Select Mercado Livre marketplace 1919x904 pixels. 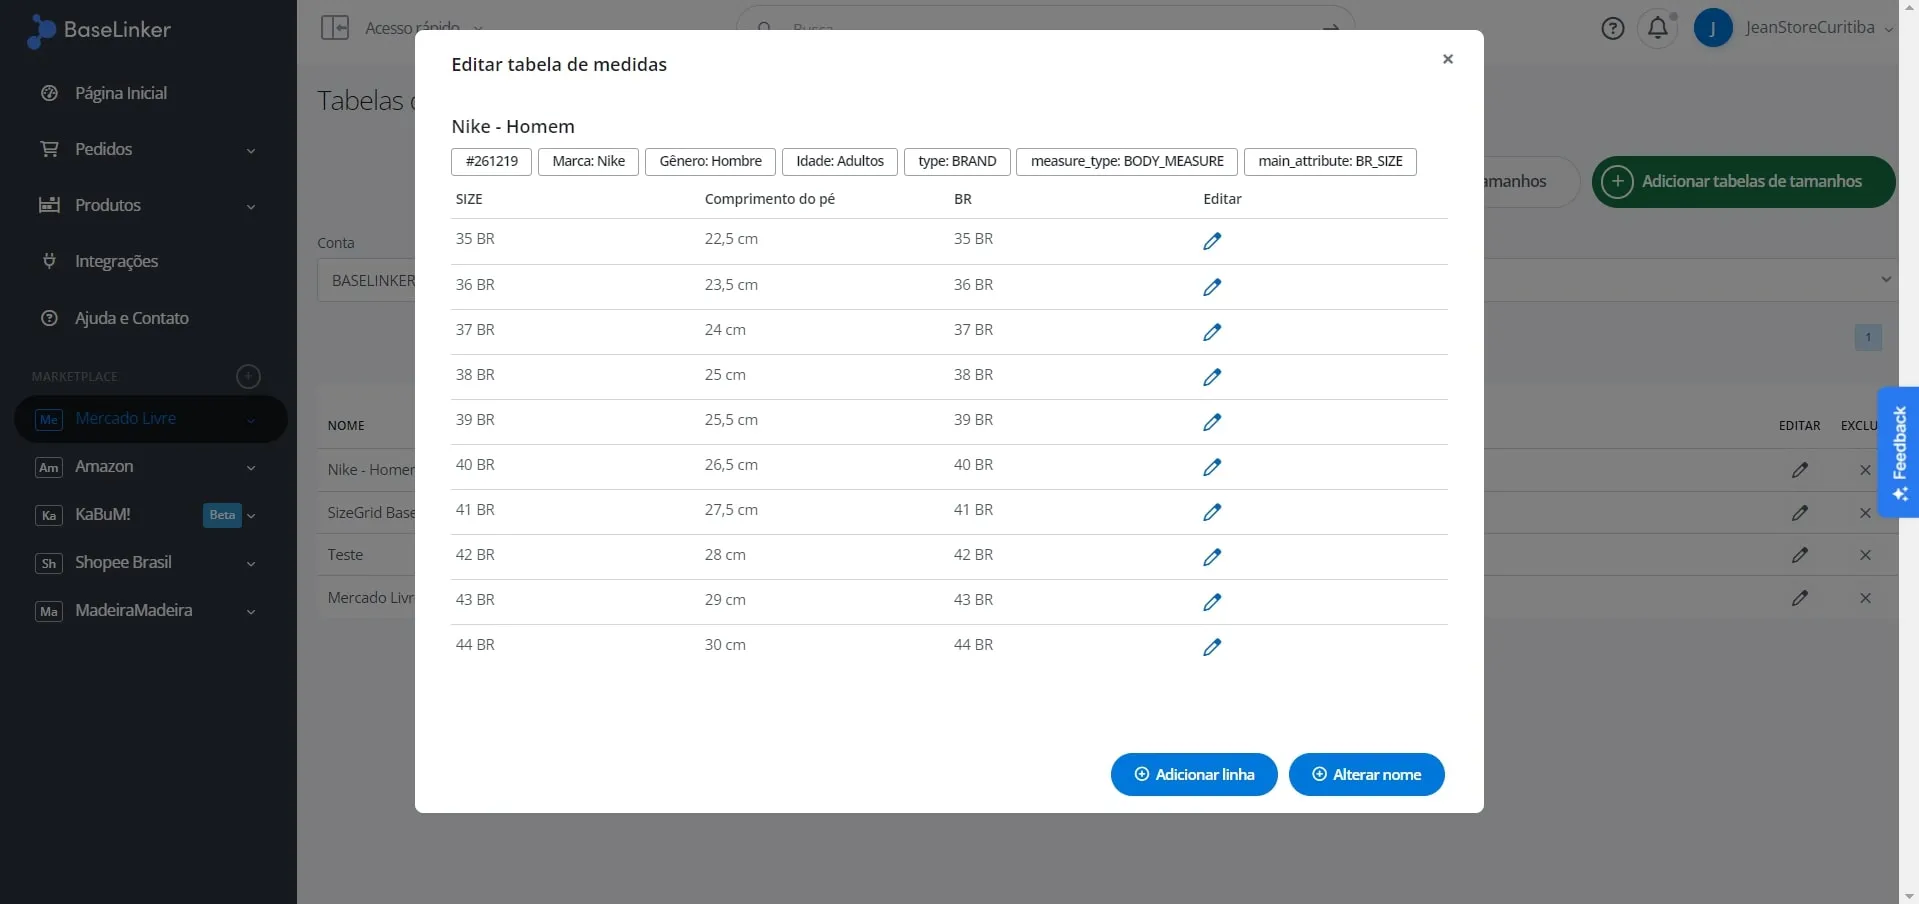click(150, 419)
